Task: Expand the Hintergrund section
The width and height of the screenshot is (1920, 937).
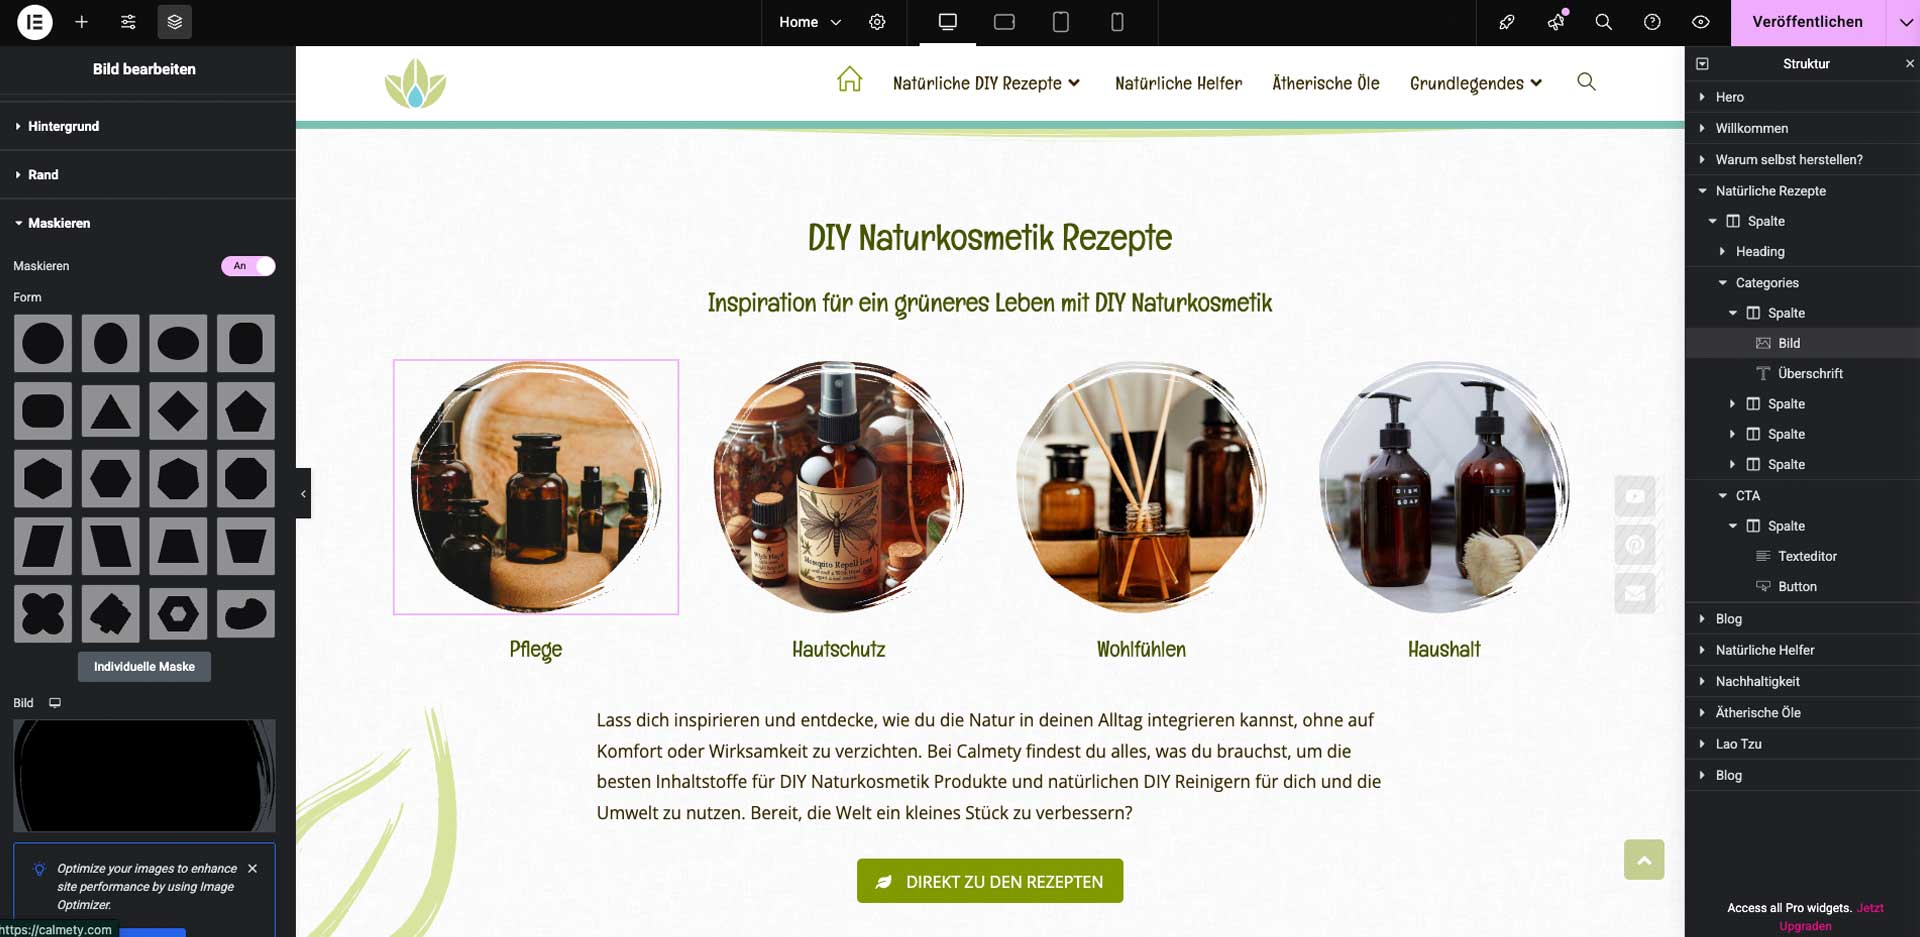Action: point(63,126)
